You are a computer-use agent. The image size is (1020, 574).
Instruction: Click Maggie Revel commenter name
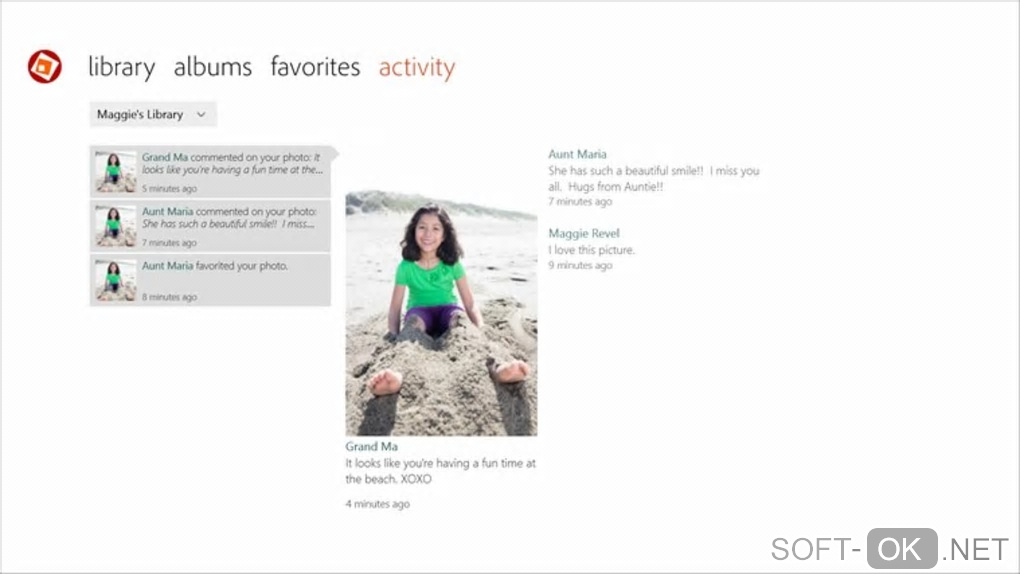click(x=584, y=233)
